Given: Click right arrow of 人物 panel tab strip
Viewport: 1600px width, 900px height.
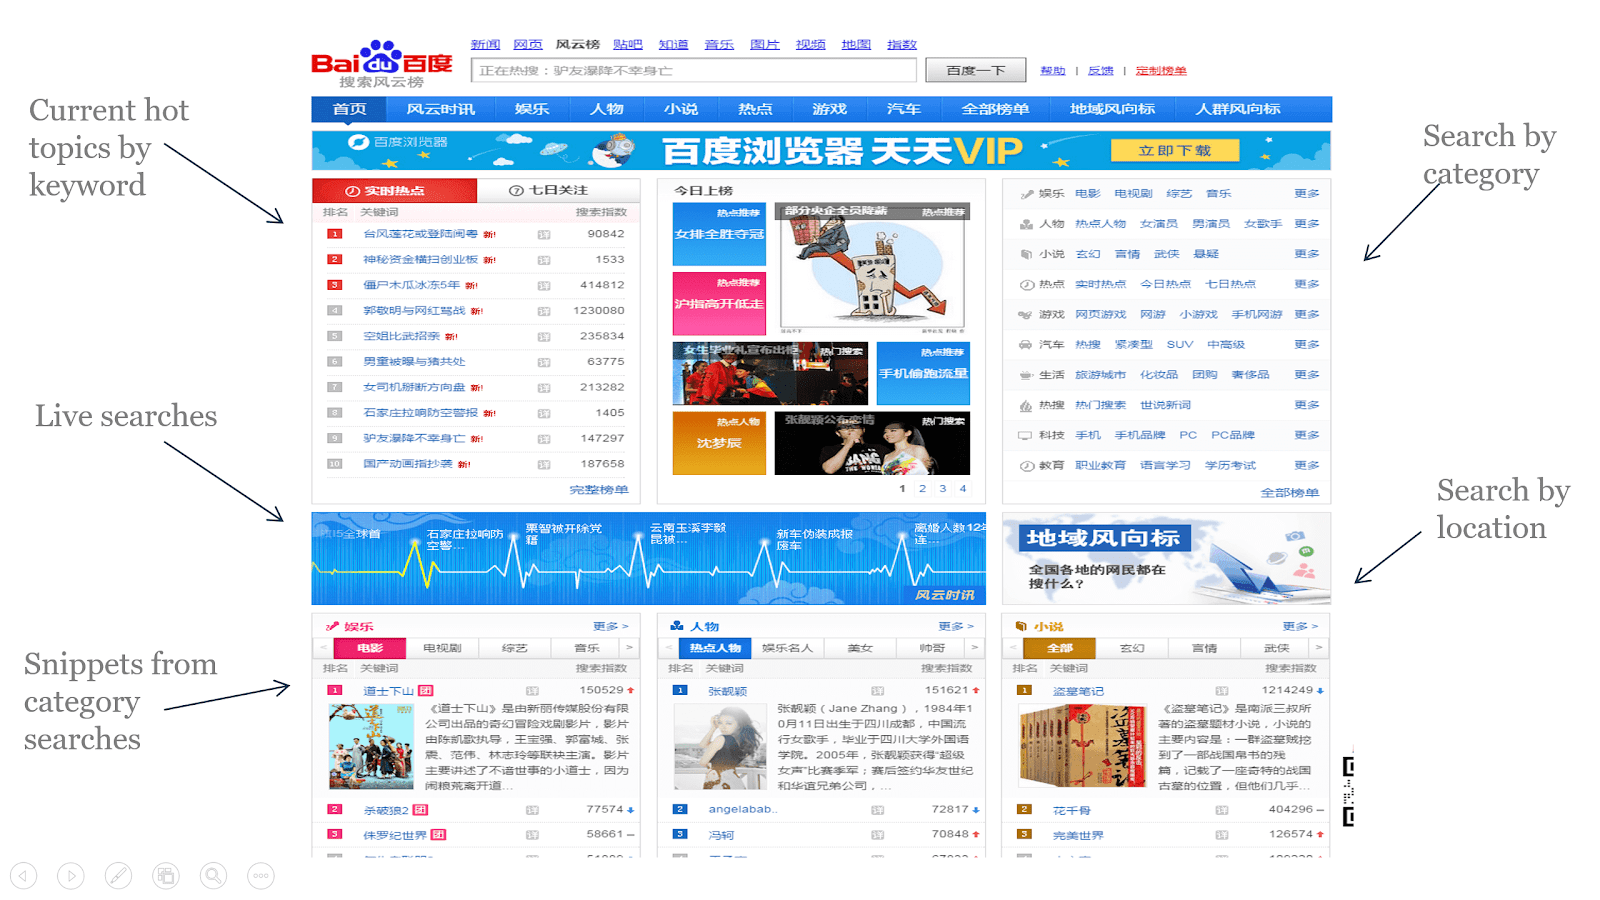Looking at the screenshot, I should (x=974, y=648).
